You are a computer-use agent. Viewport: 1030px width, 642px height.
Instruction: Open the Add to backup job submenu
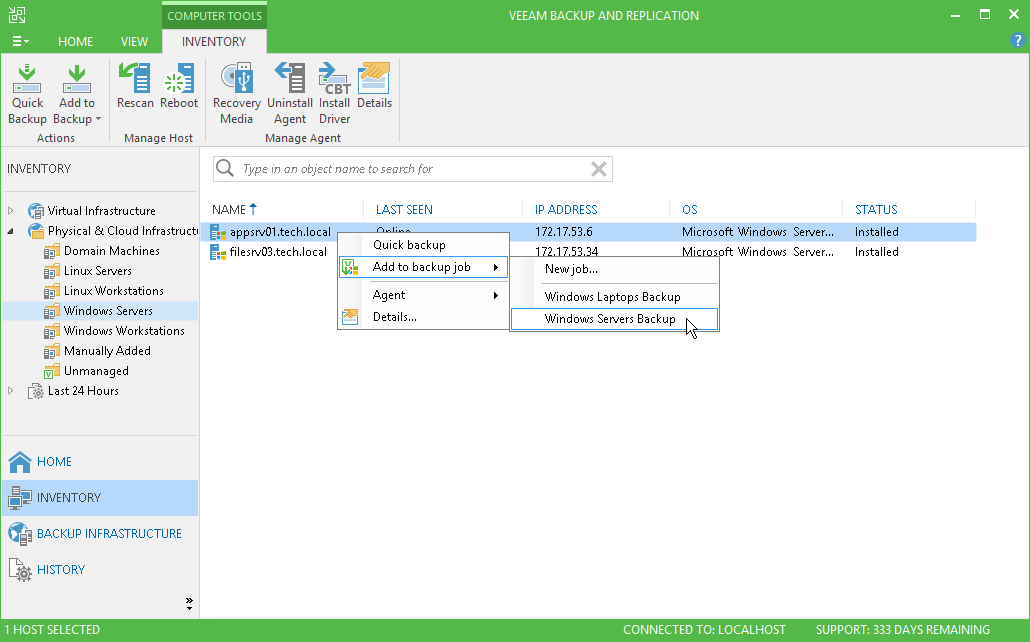(424, 267)
